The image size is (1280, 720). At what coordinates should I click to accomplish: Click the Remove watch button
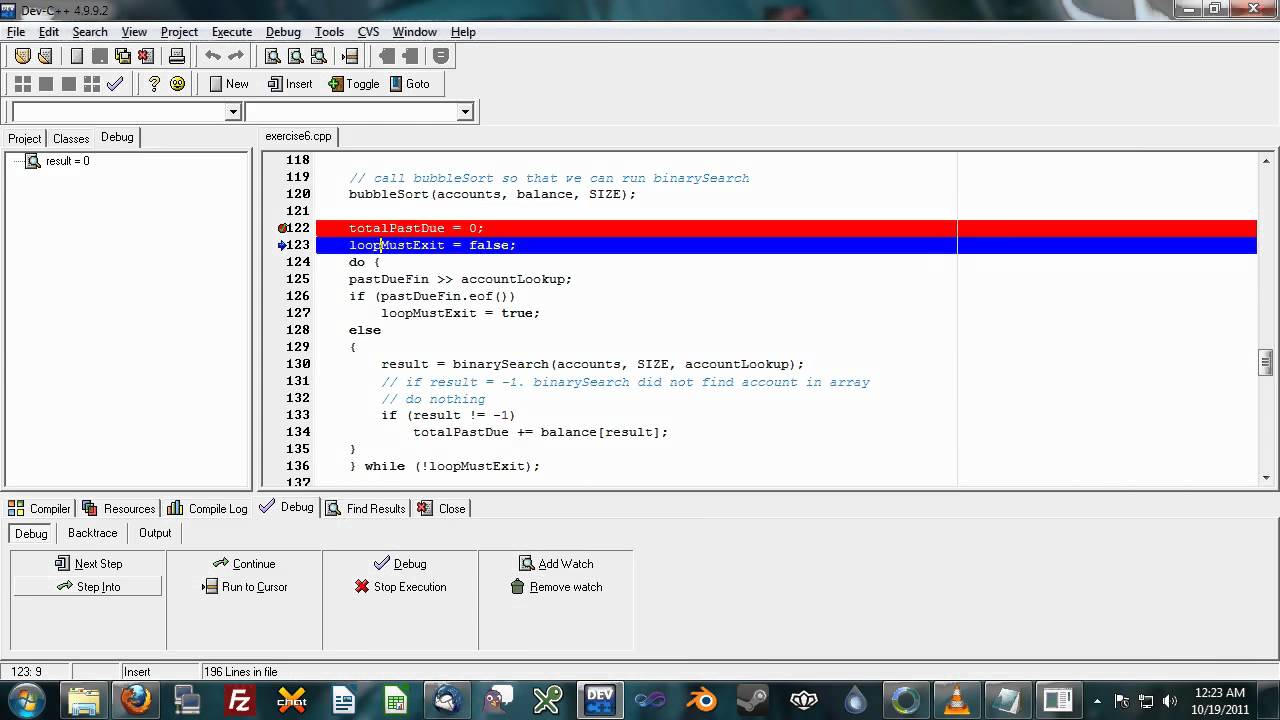point(556,587)
